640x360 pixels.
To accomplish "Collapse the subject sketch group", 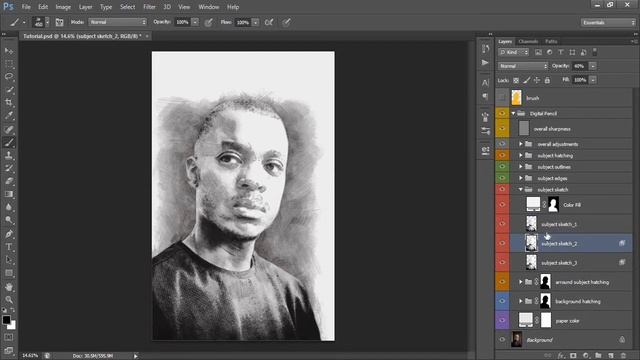I will [x=521, y=189].
